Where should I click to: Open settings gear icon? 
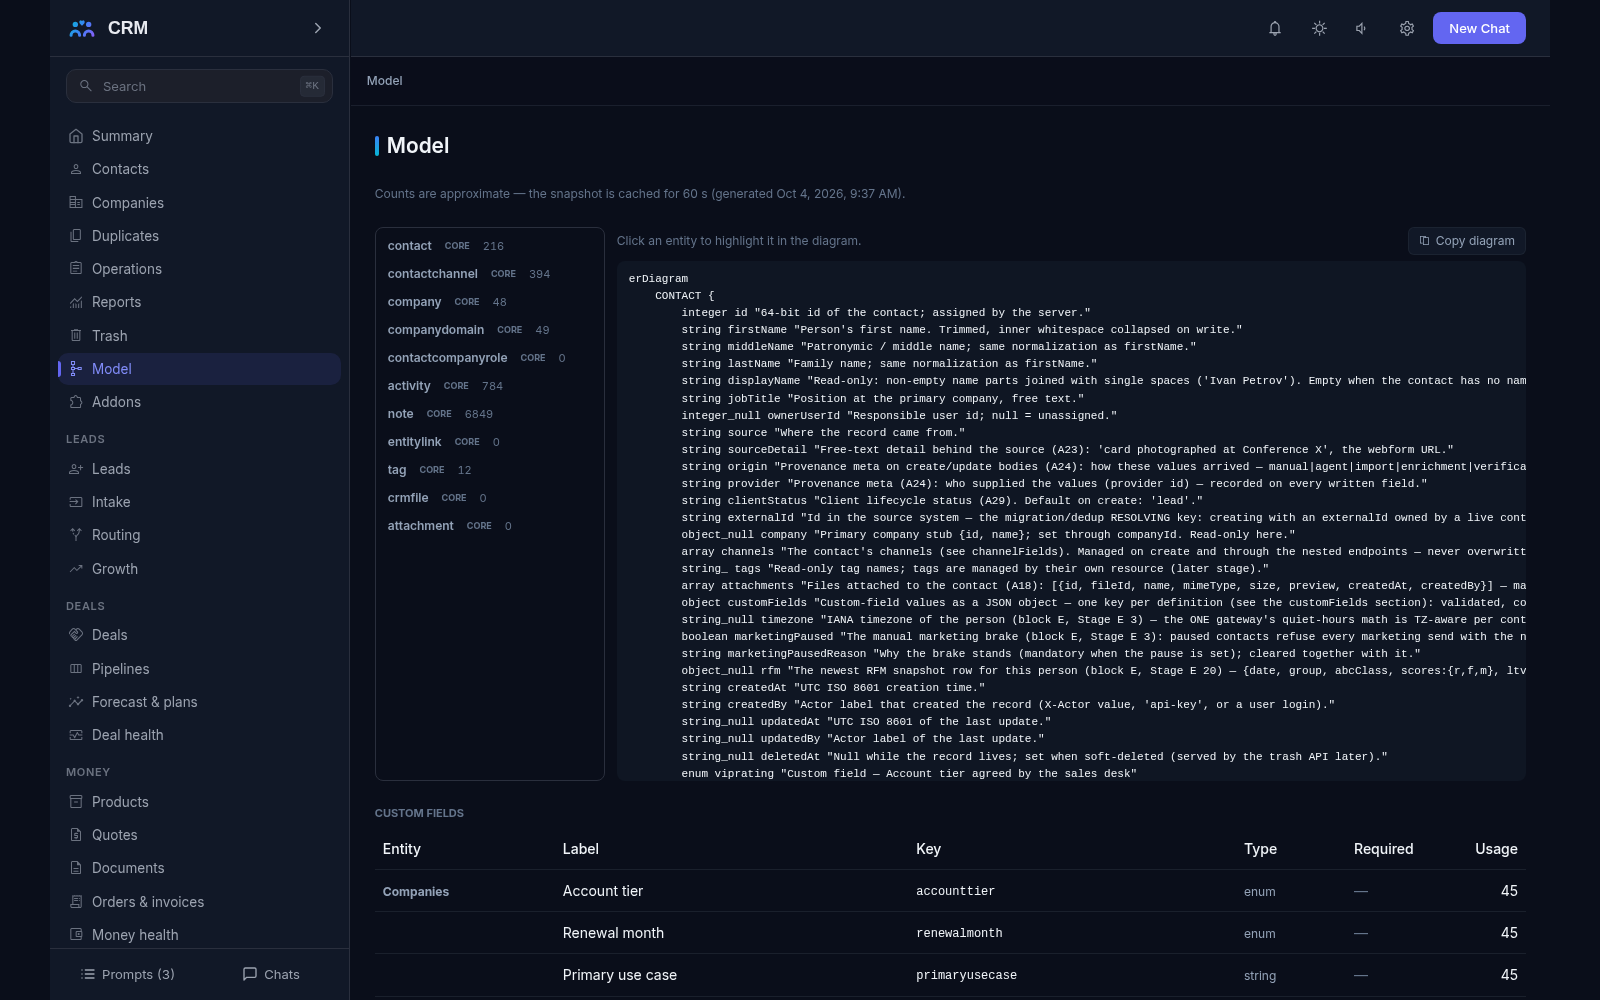1407,28
